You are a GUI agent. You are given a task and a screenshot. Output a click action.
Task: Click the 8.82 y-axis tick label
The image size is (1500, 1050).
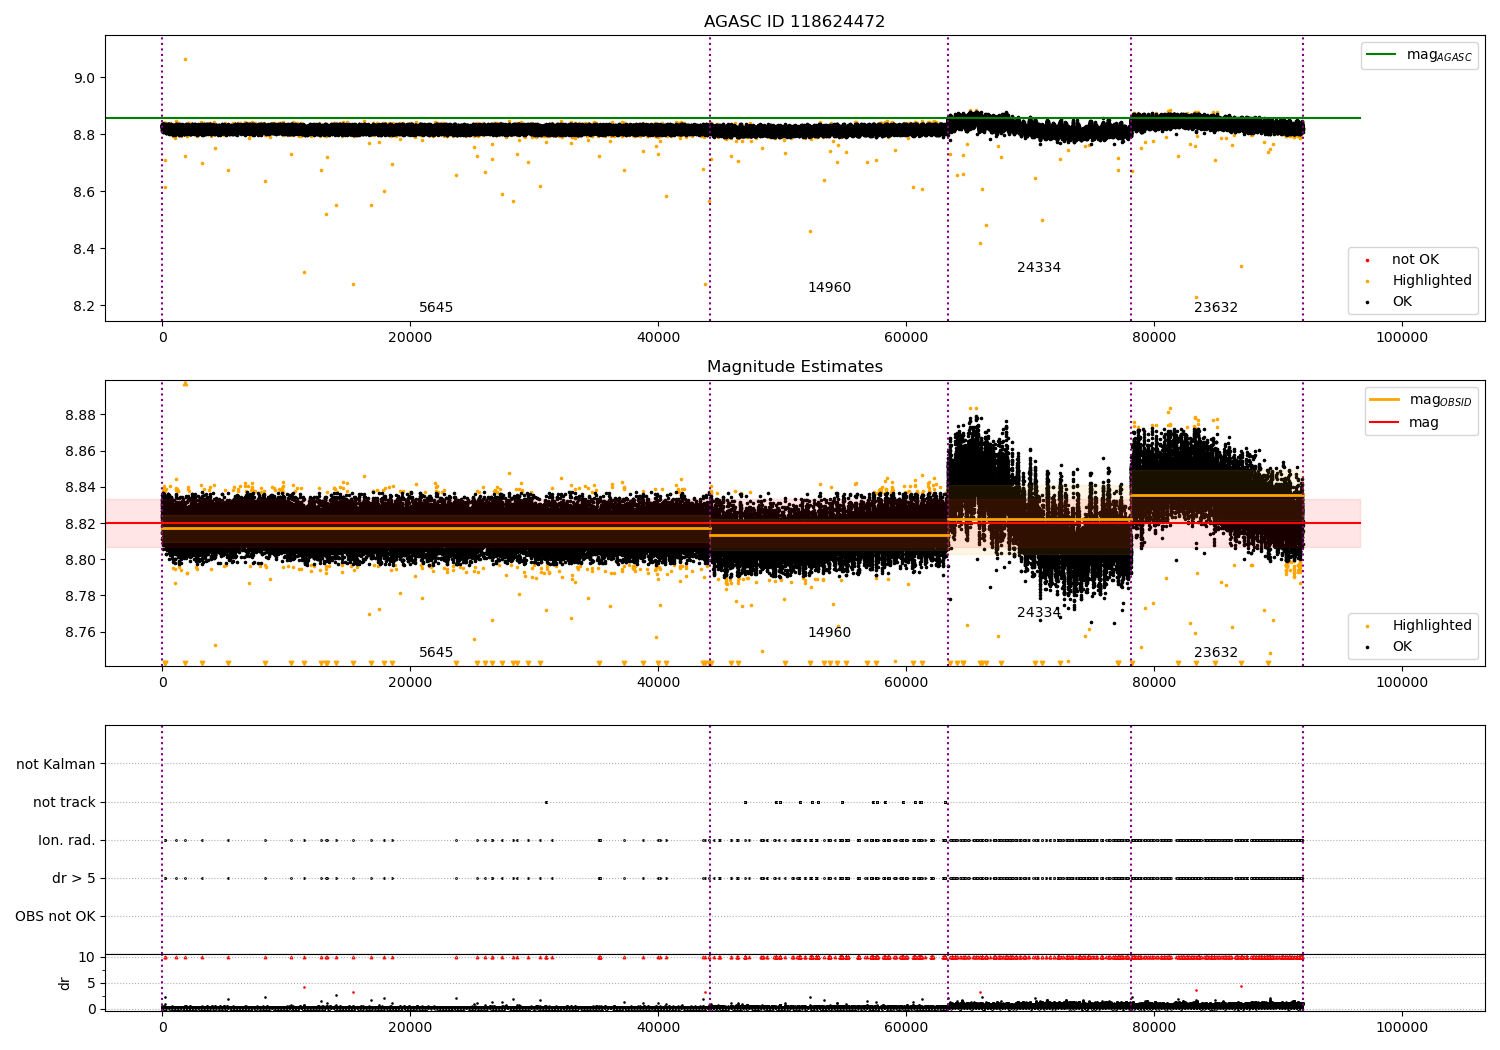point(80,524)
